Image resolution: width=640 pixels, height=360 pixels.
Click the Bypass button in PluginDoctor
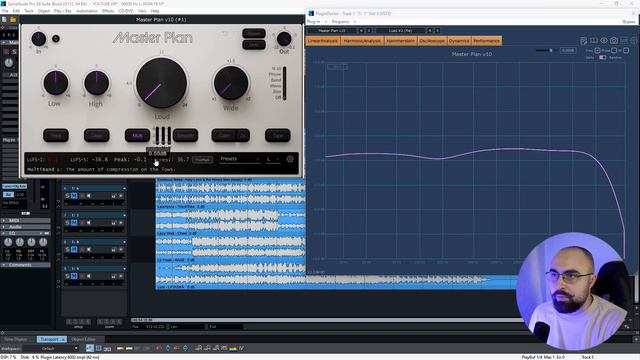point(629,22)
